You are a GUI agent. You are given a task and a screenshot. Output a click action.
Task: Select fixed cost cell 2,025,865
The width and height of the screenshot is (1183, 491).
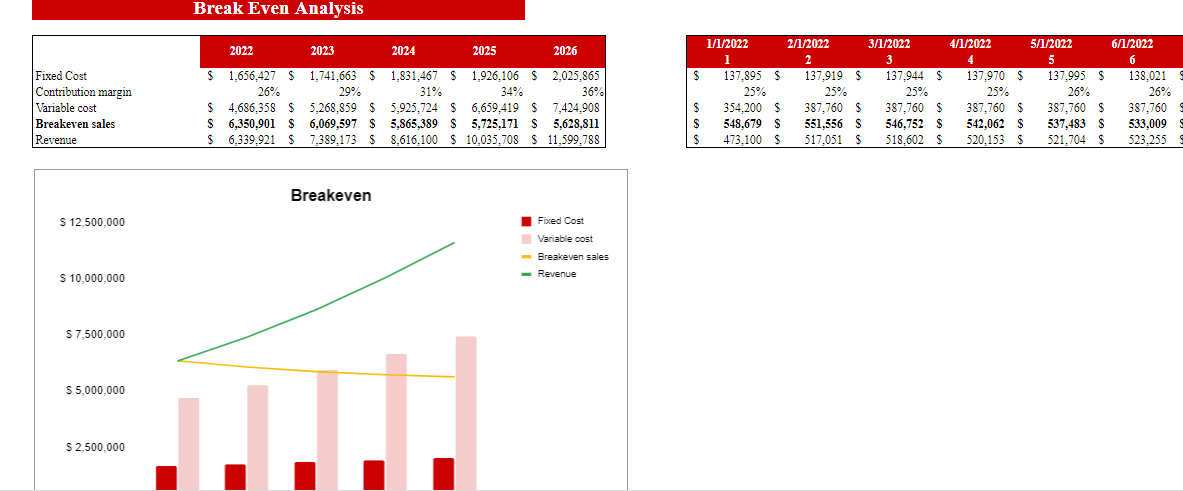(565, 76)
